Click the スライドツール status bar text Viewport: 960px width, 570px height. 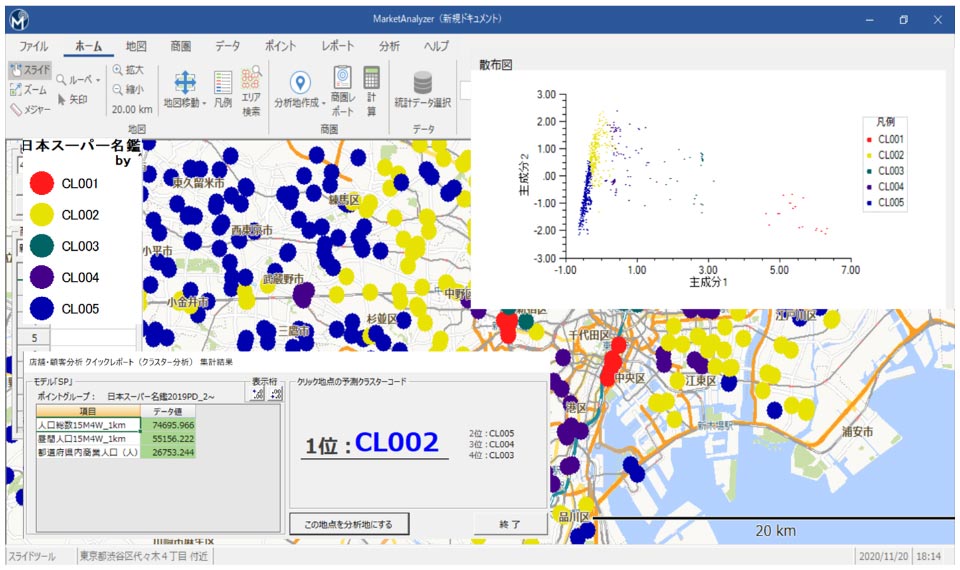tap(32, 556)
